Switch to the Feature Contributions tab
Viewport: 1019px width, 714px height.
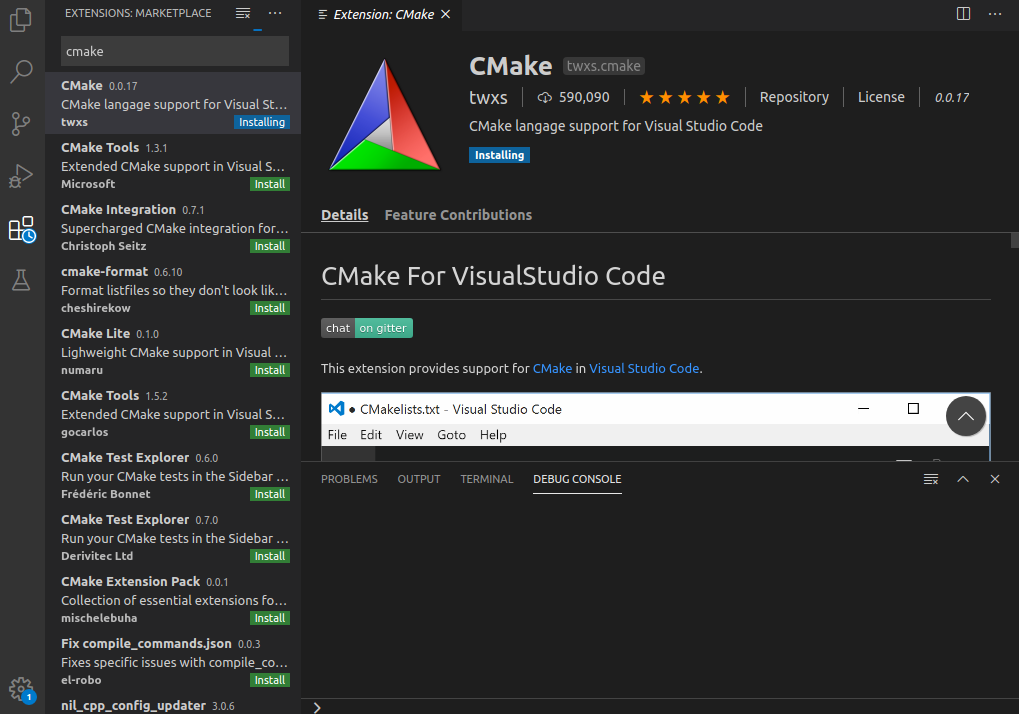point(458,215)
